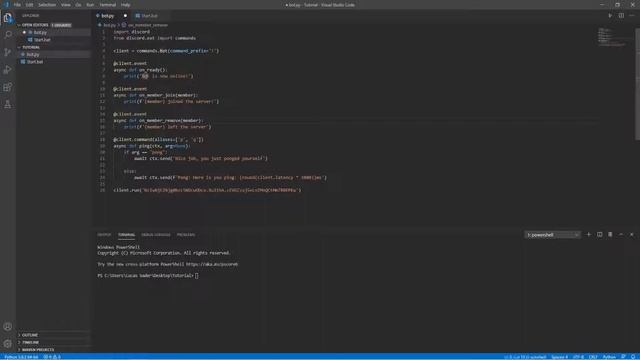The height and width of the screenshot is (360, 640).
Task: Close the terminal panel
Action: point(632,235)
